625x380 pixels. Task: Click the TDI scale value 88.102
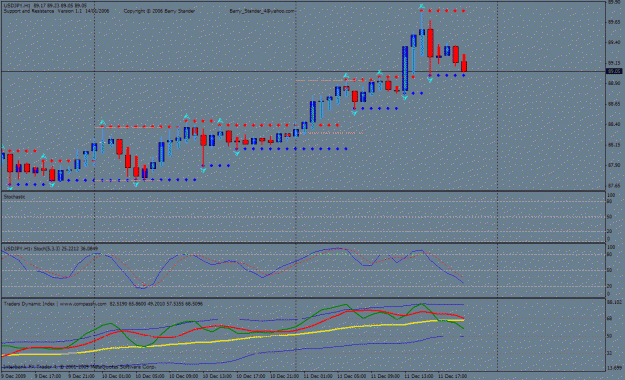614,302
